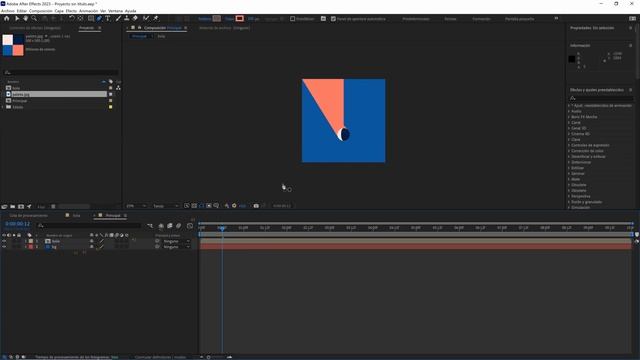Click the timeline layer search field
Screen dimensions: 640x360
pyautogui.click(x=89, y=225)
